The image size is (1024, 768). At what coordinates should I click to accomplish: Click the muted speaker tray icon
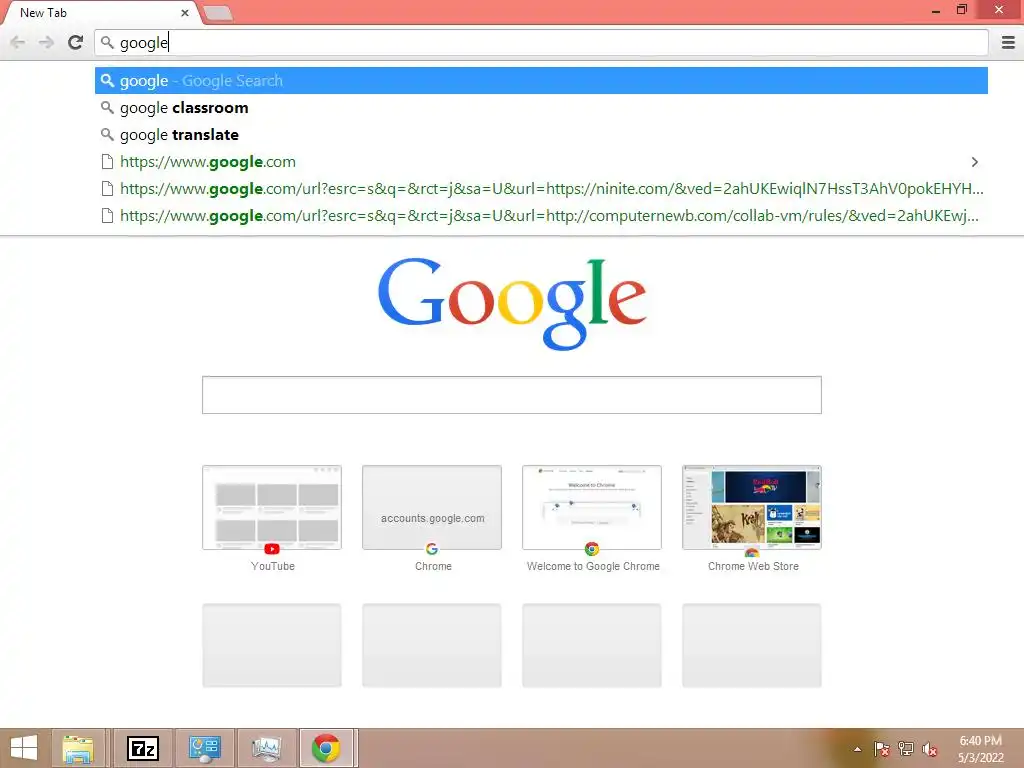[930, 749]
